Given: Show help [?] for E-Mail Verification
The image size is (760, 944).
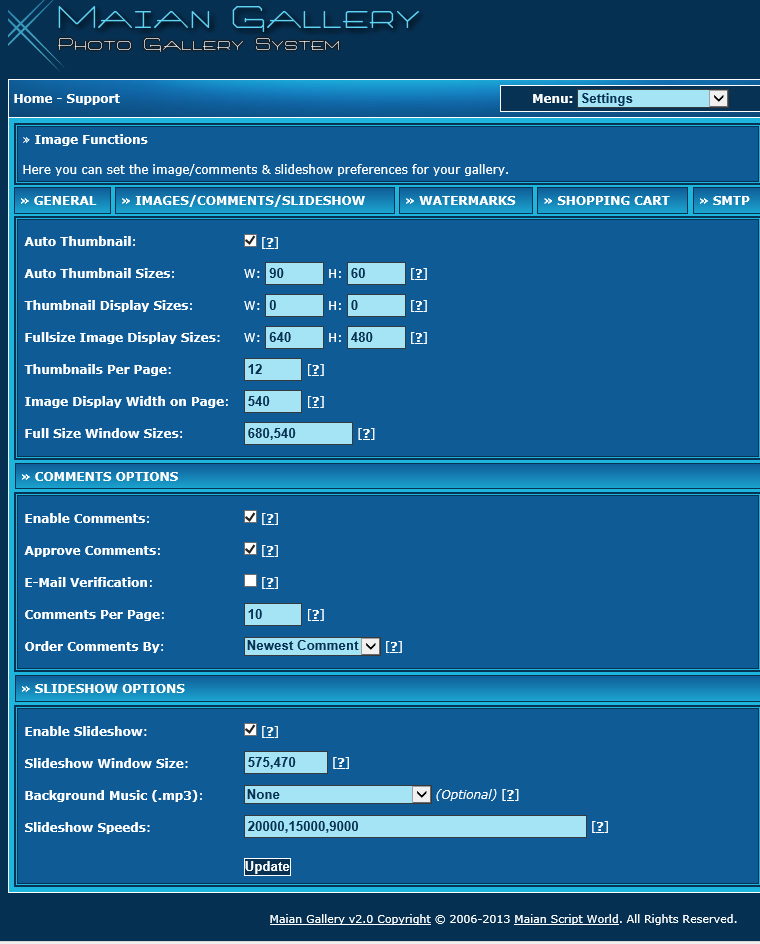Looking at the screenshot, I should (x=269, y=583).
